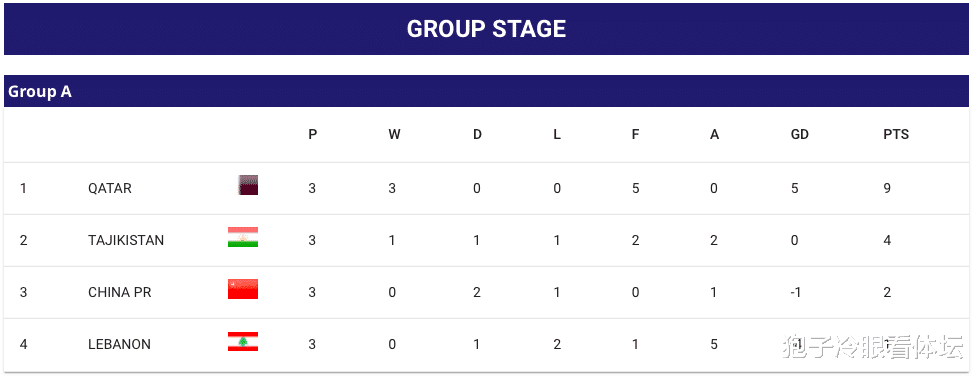Click the W column header
Viewport: 977px width, 377px height.
[394, 134]
